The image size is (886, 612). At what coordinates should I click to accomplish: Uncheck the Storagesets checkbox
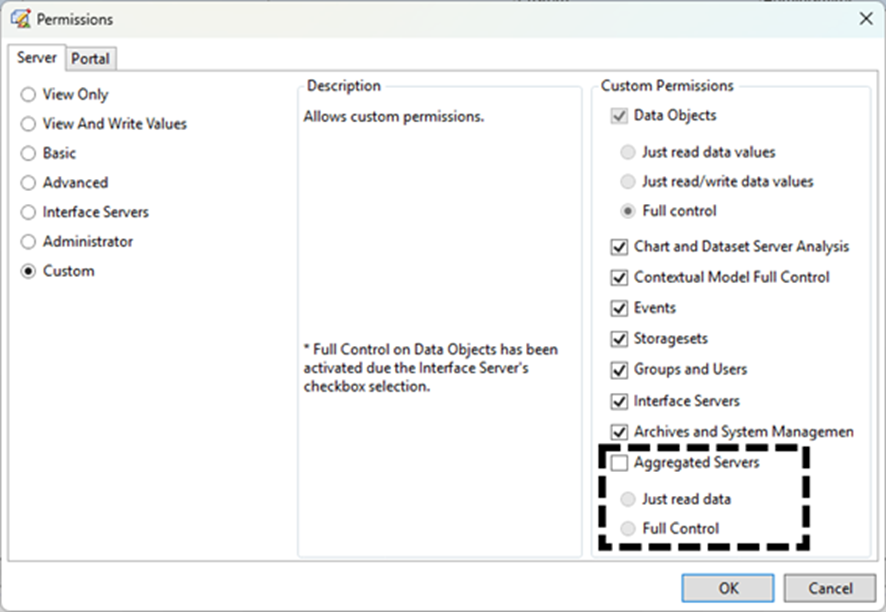point(619,339)
